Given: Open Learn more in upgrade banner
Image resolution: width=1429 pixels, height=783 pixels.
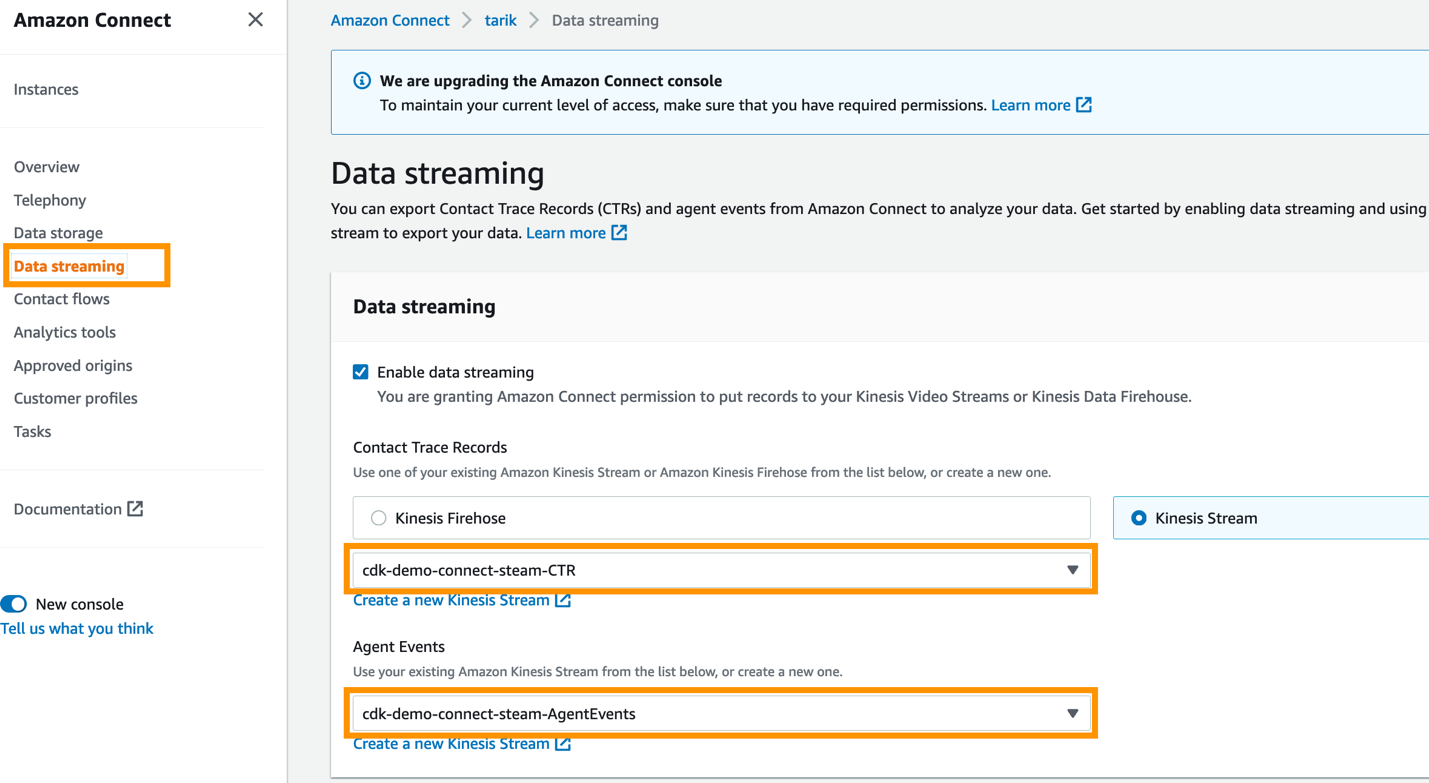Looking at the screenshot, I should point(1031,105).
